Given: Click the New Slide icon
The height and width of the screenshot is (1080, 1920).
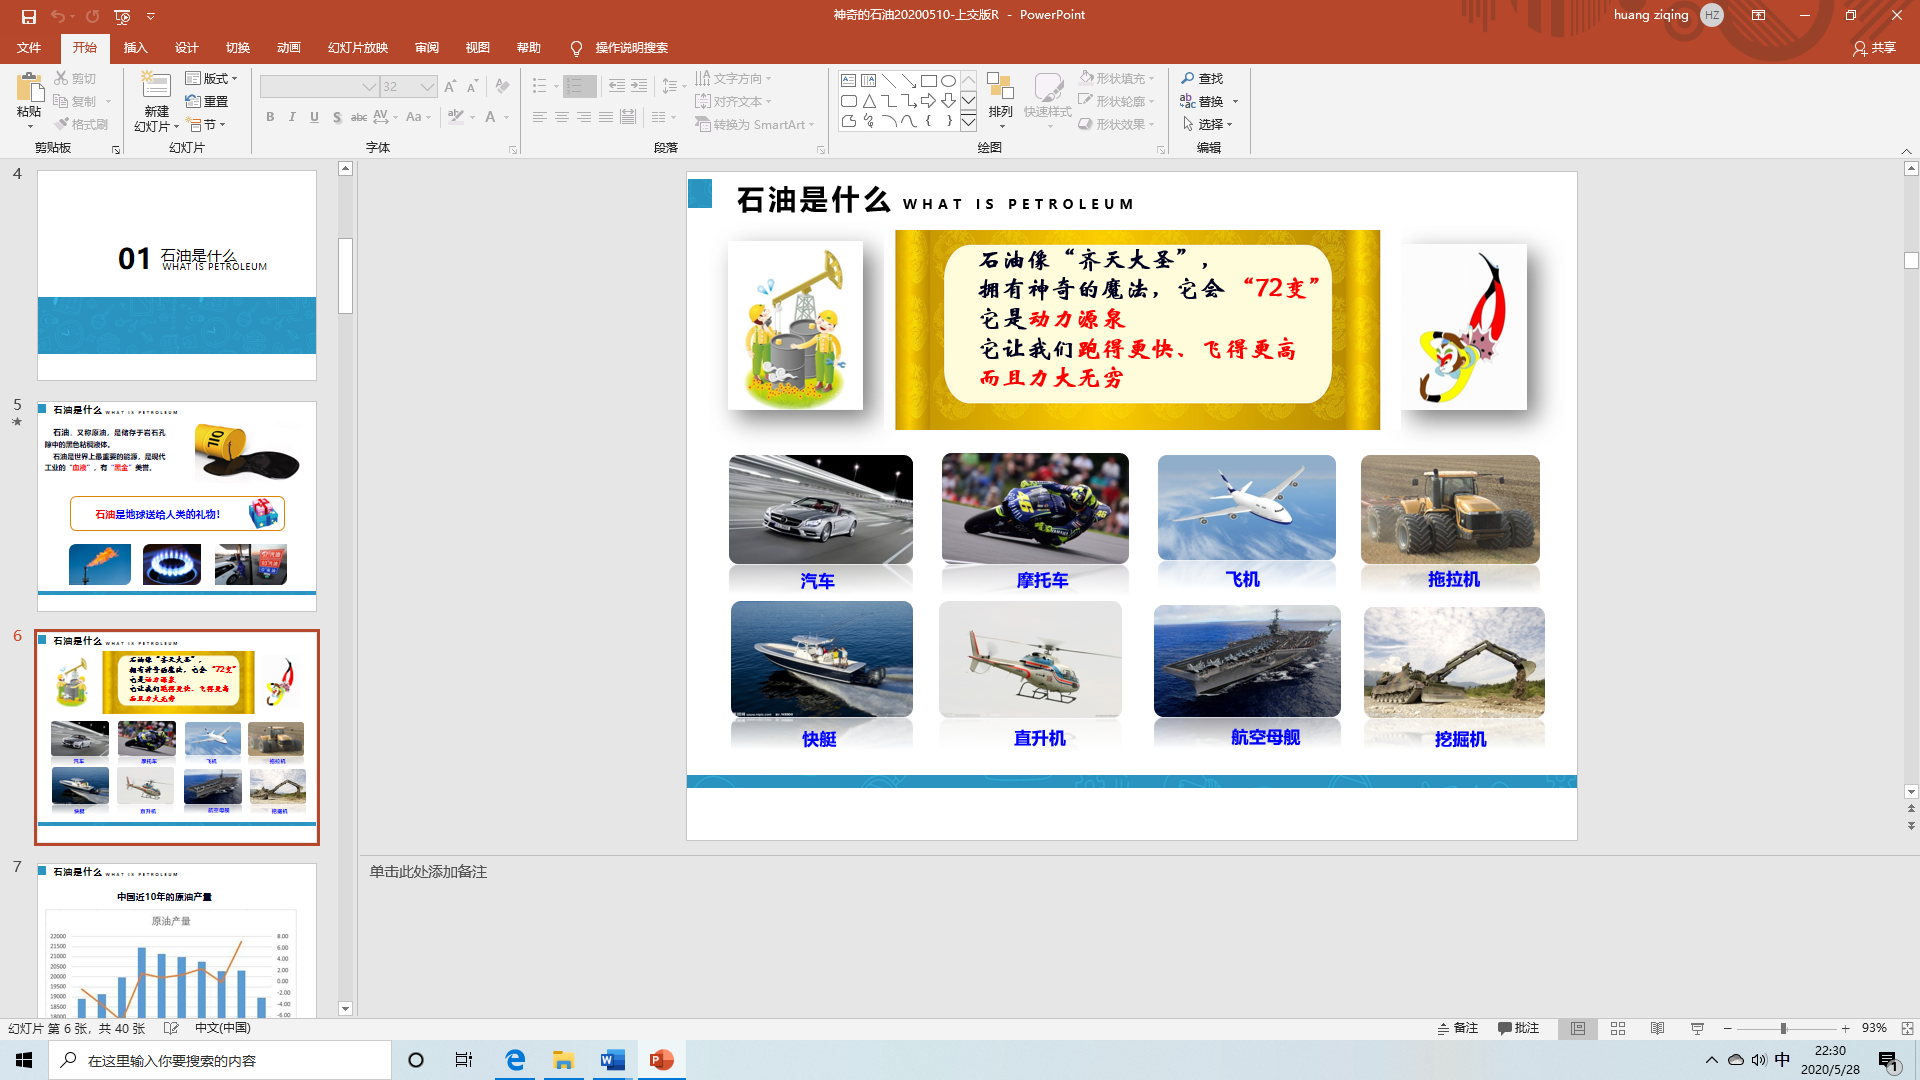Looking at the screenshot, I should [156, 87].
